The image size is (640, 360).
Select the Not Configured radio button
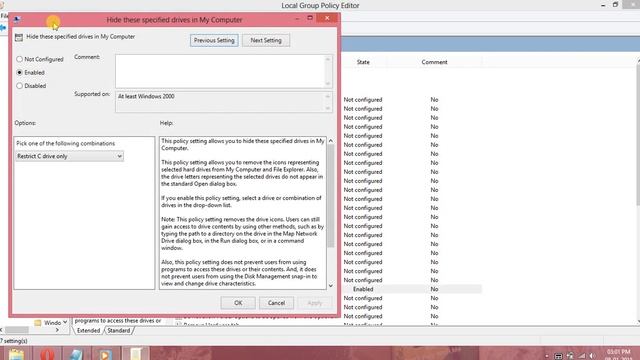(x=19, y=59)
